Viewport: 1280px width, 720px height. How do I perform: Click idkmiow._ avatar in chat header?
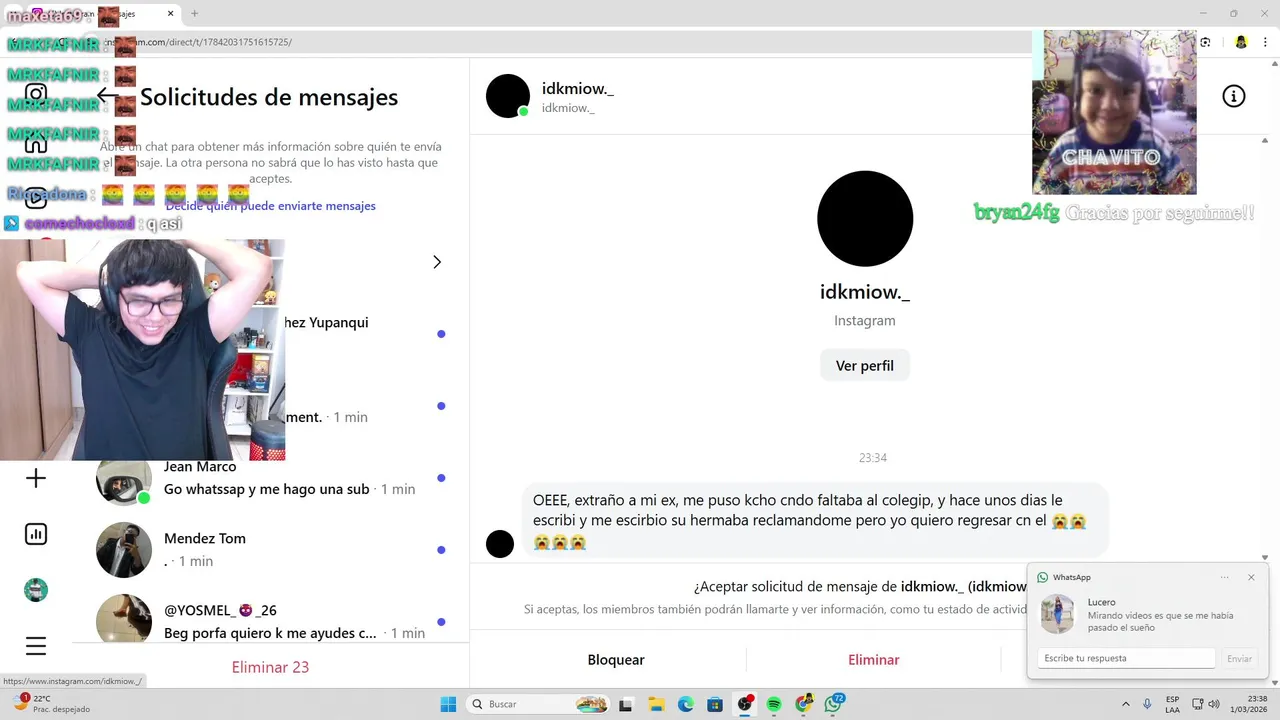(508, 96)
